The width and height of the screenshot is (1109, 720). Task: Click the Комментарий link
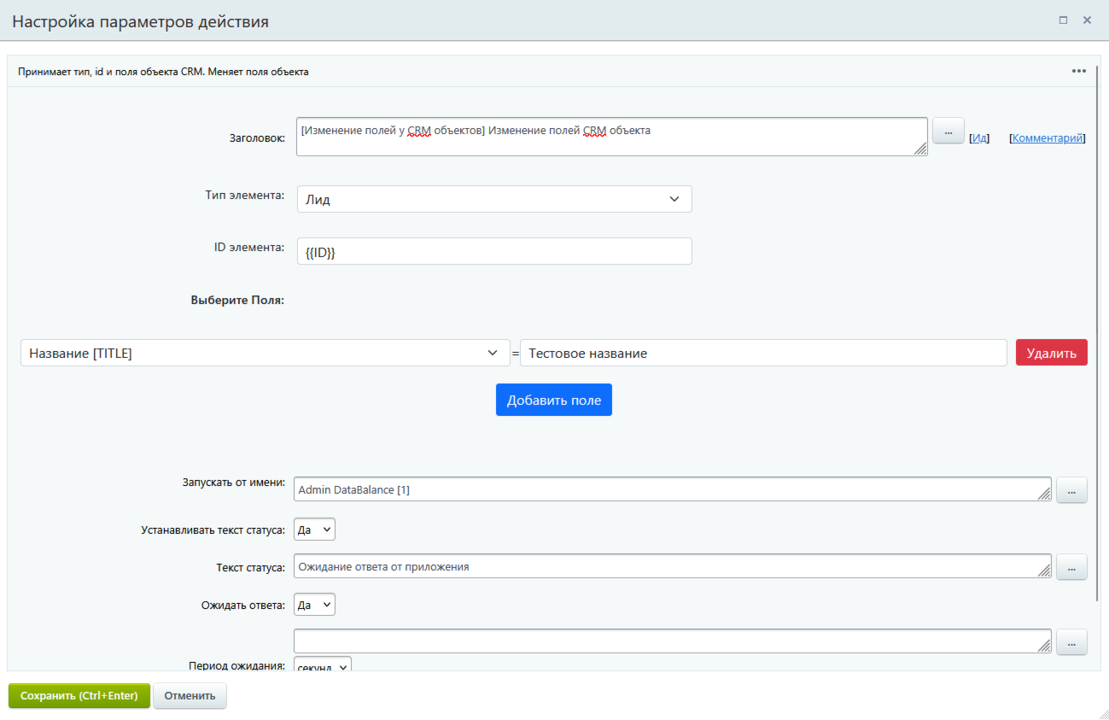1047,138
